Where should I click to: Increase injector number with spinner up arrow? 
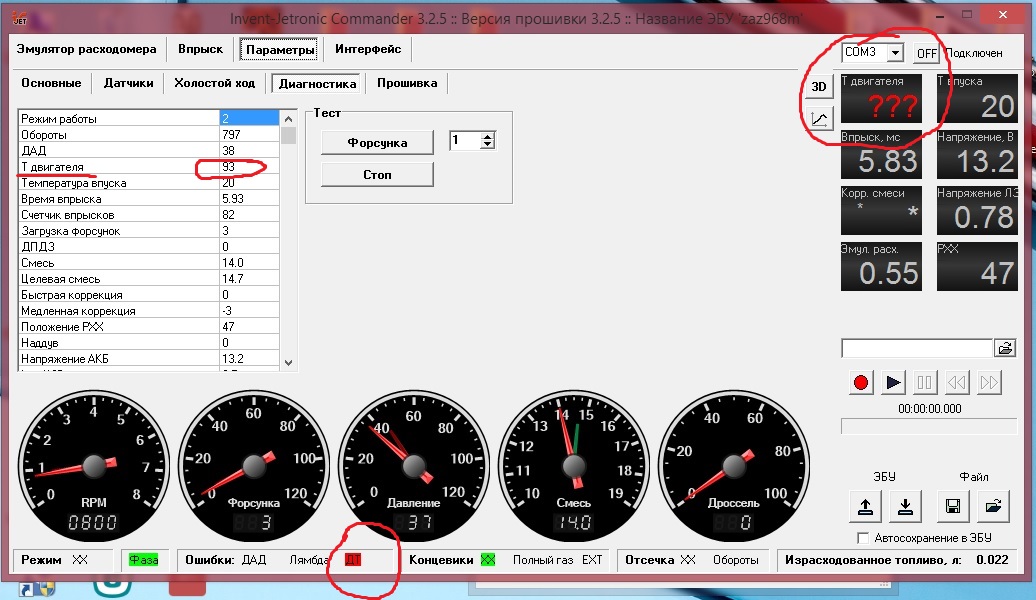pyautogui.click(x=488, y=137)
